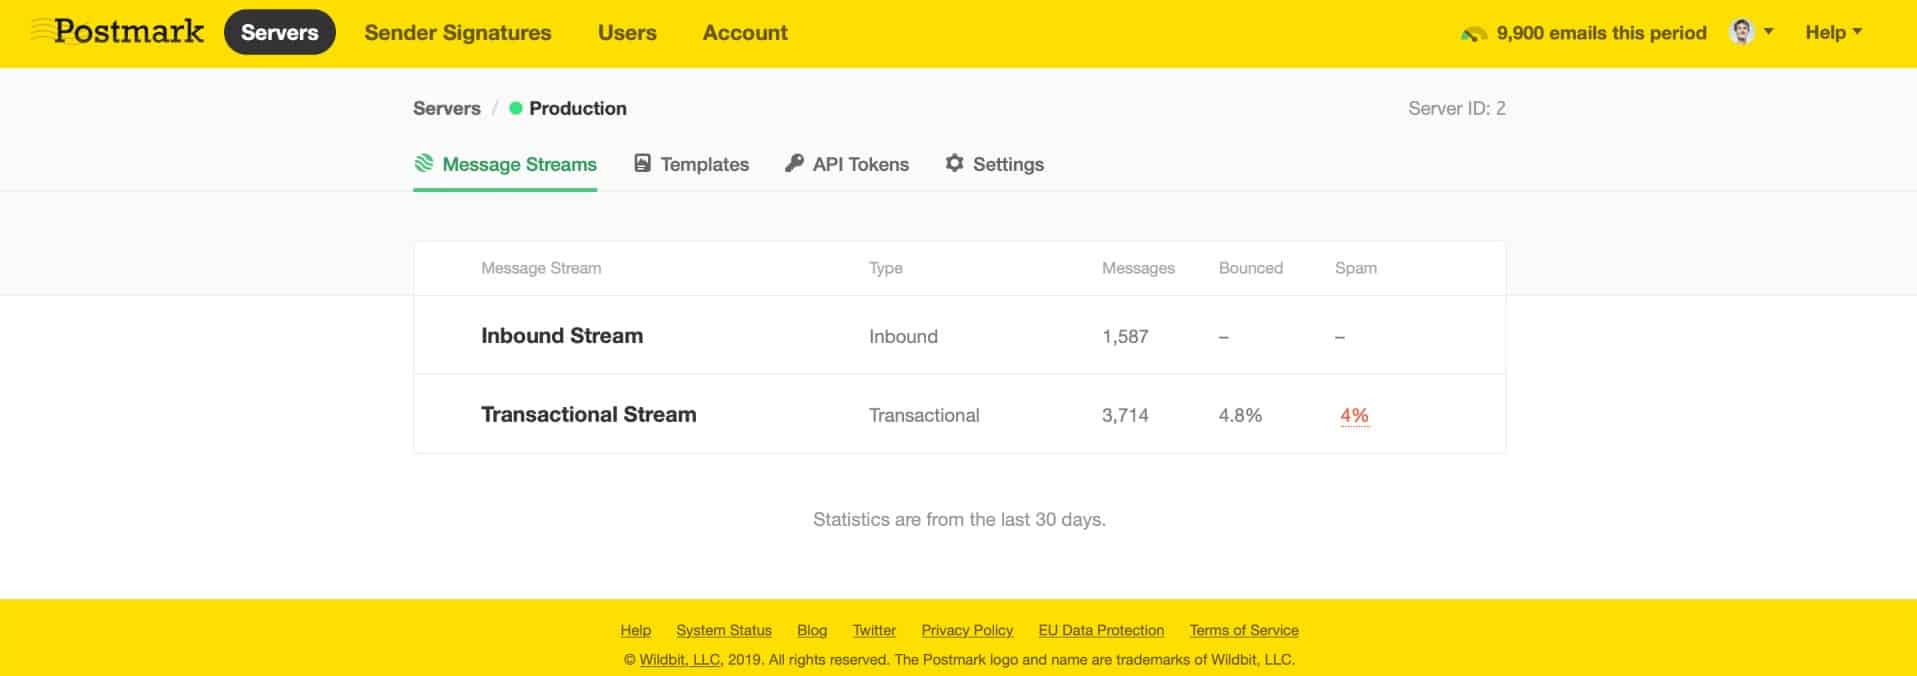1917x676 pixels.
Task: Click the email usage gauge icon
Action: coord(1474,34)
